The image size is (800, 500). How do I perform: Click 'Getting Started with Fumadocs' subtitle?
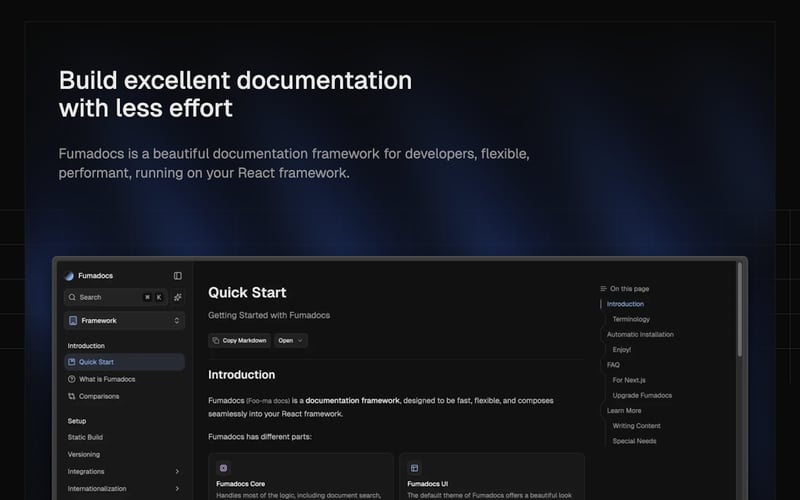(269, 315)
